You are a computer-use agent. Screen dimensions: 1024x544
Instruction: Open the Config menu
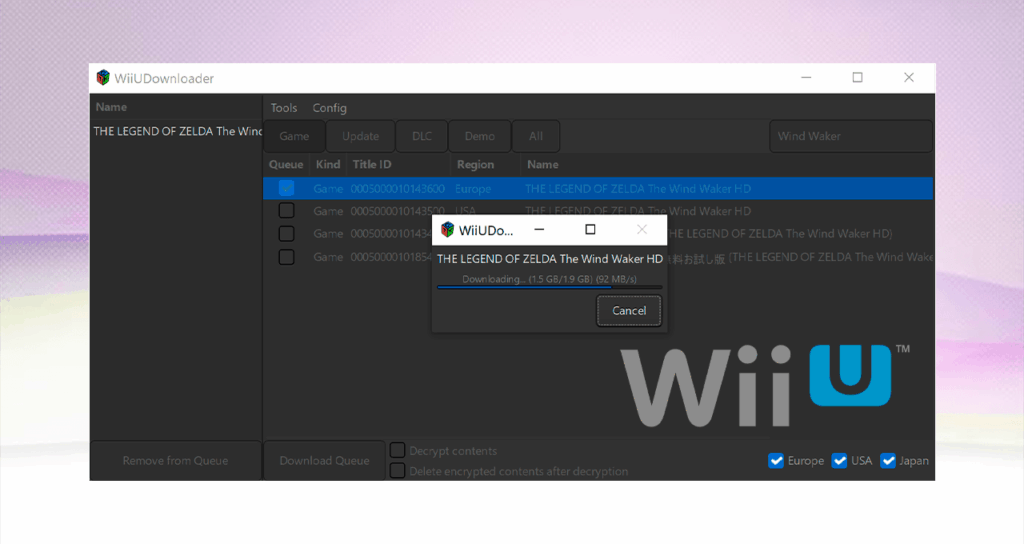pyautogui.click(x=330, y=108)
